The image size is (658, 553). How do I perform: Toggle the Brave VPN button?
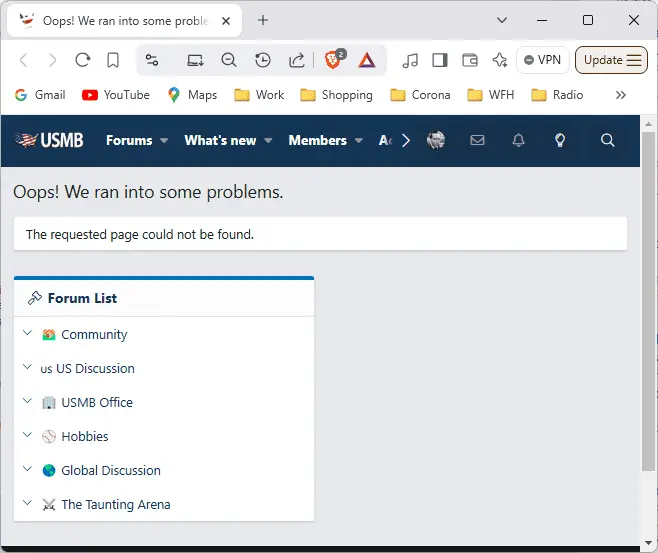click(542, 60)
